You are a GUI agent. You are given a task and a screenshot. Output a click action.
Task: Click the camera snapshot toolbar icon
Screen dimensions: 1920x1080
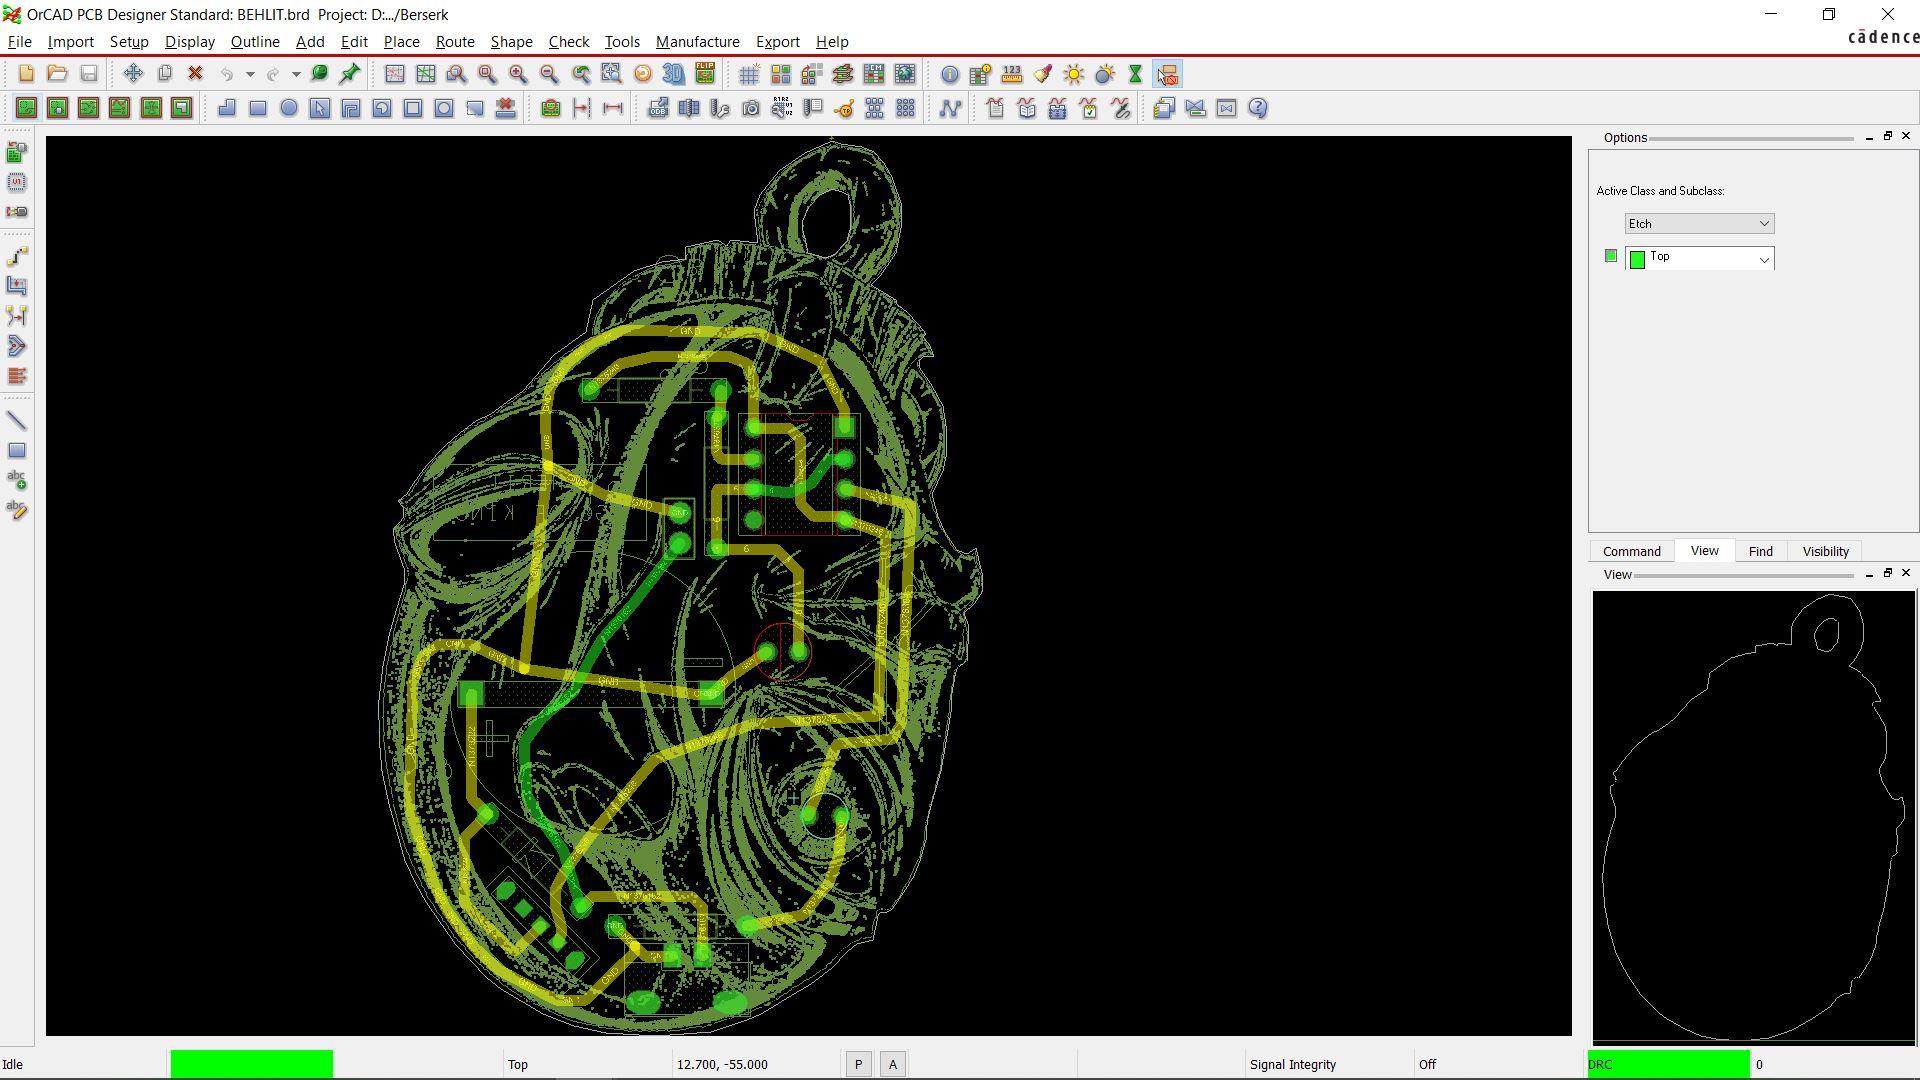751,108
